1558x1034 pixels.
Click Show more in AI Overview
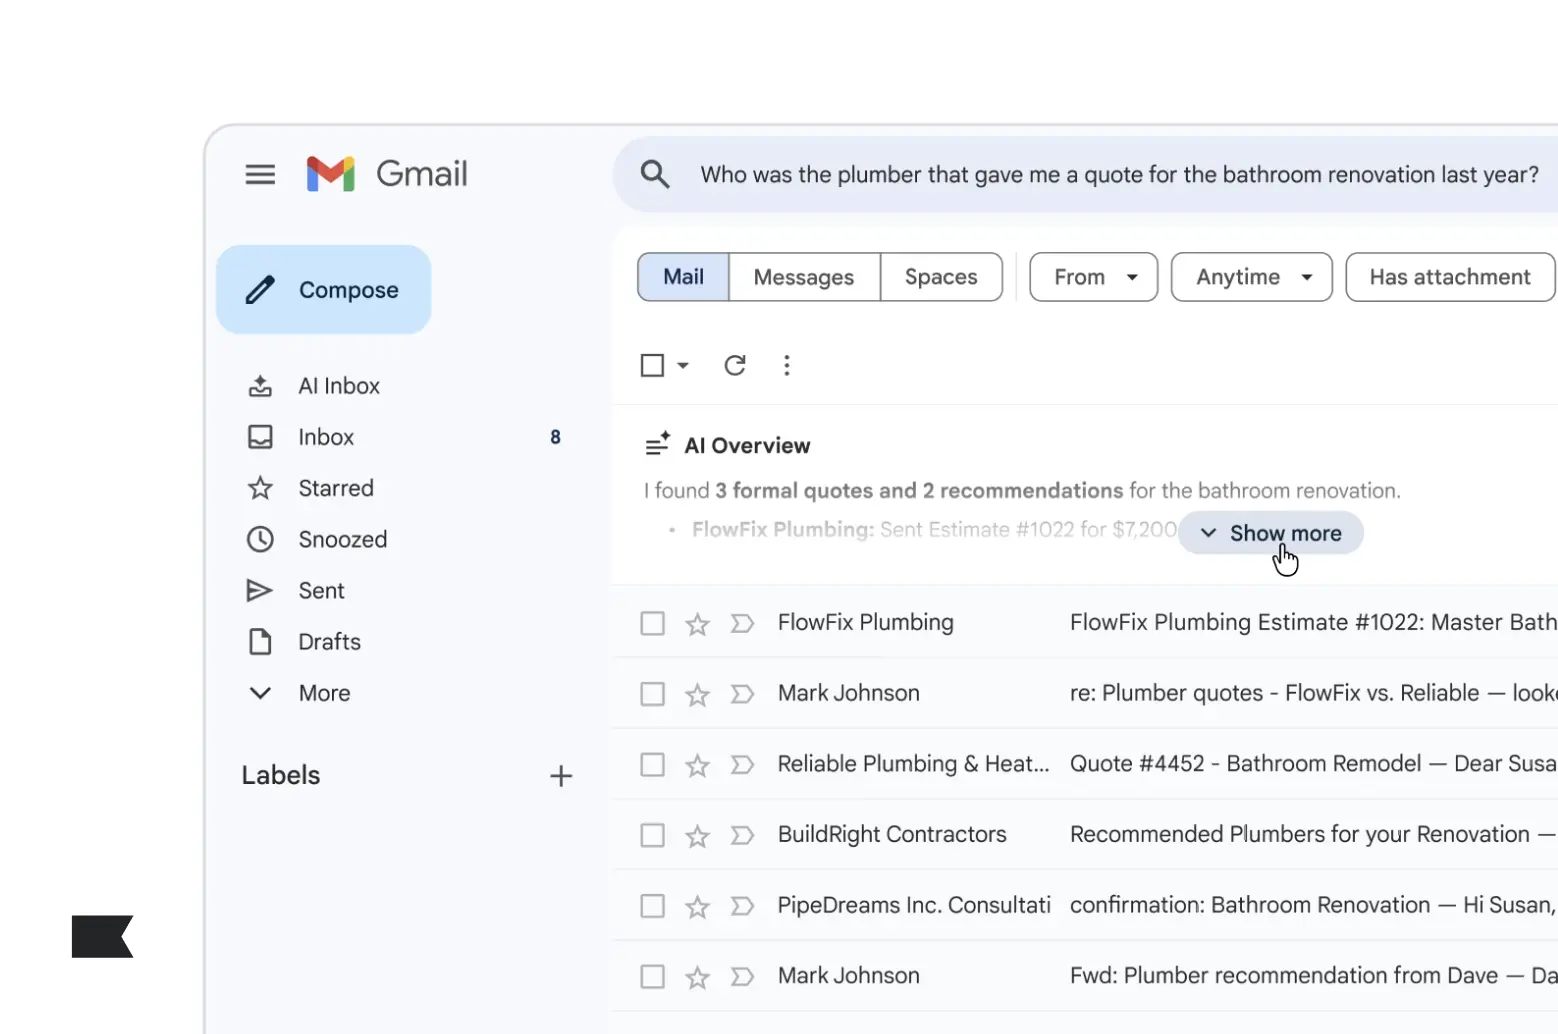1270,533
